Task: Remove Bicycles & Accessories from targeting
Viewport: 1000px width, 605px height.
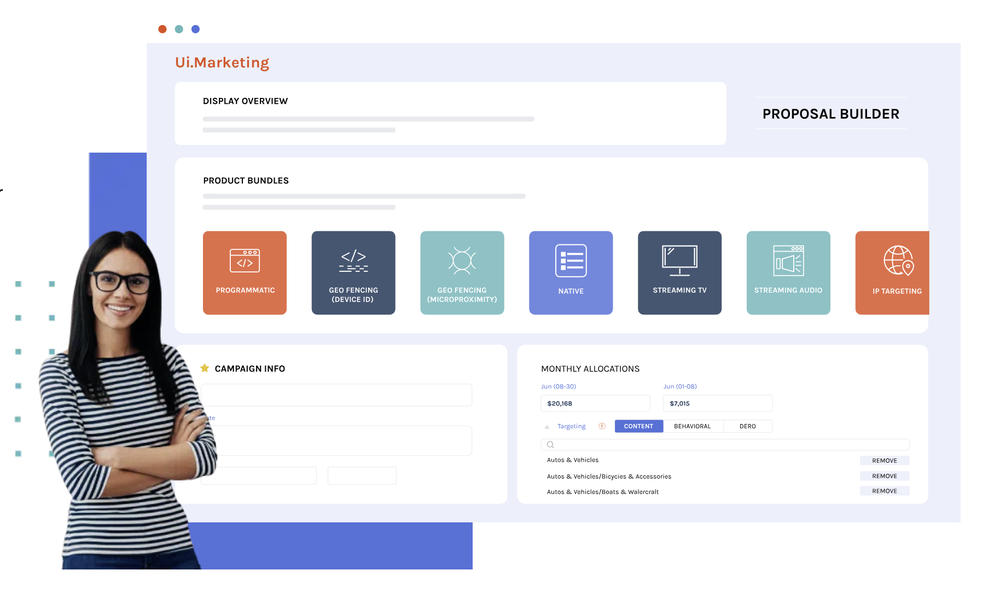Action: click(884, 476)
